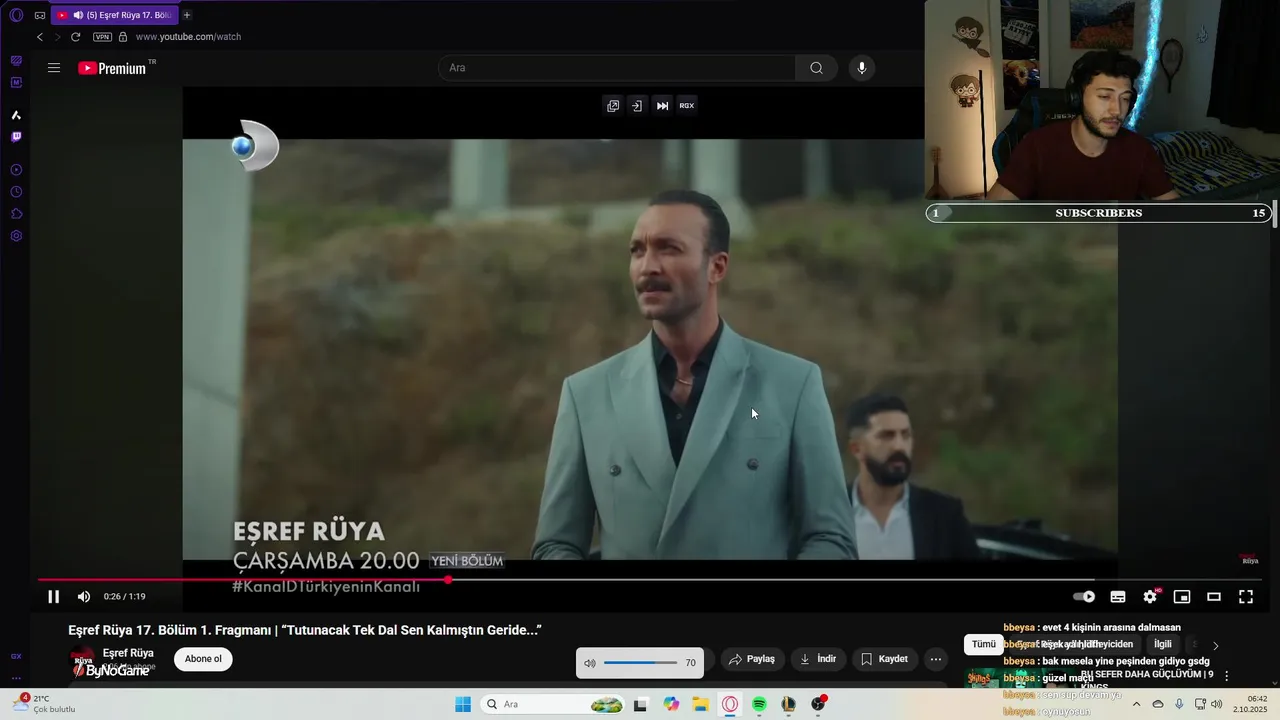Screen dimensions: 1280x720
Task: Enter fullscreen video mode
Action: pyautogui.click(x=1246, y=597)
